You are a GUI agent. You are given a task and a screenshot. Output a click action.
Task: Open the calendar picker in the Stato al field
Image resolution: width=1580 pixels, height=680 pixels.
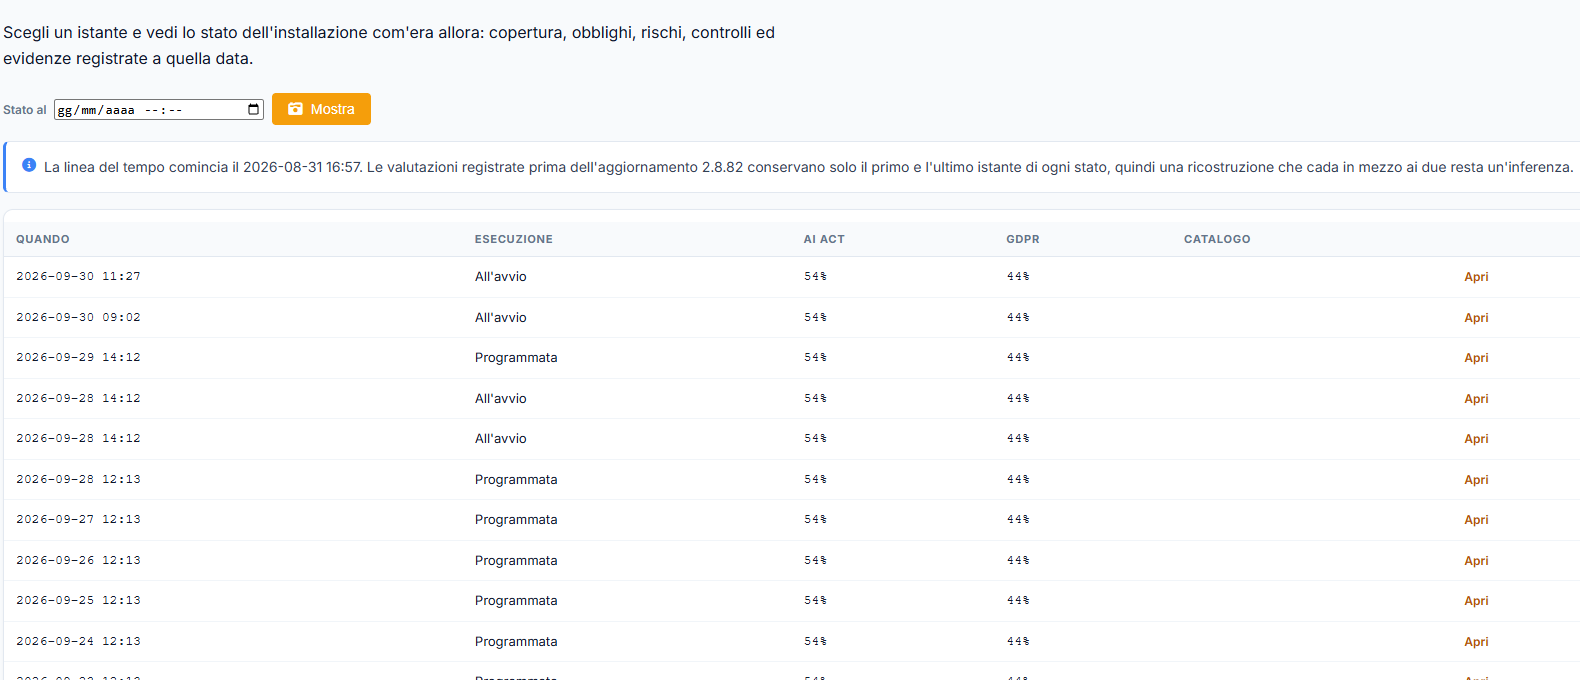253,109
